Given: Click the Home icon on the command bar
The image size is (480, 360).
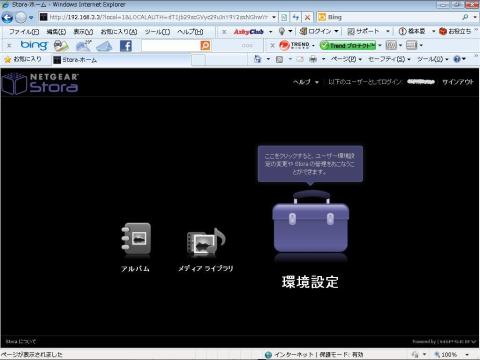Looking at the screenshot, I should [x=257, y=59].
